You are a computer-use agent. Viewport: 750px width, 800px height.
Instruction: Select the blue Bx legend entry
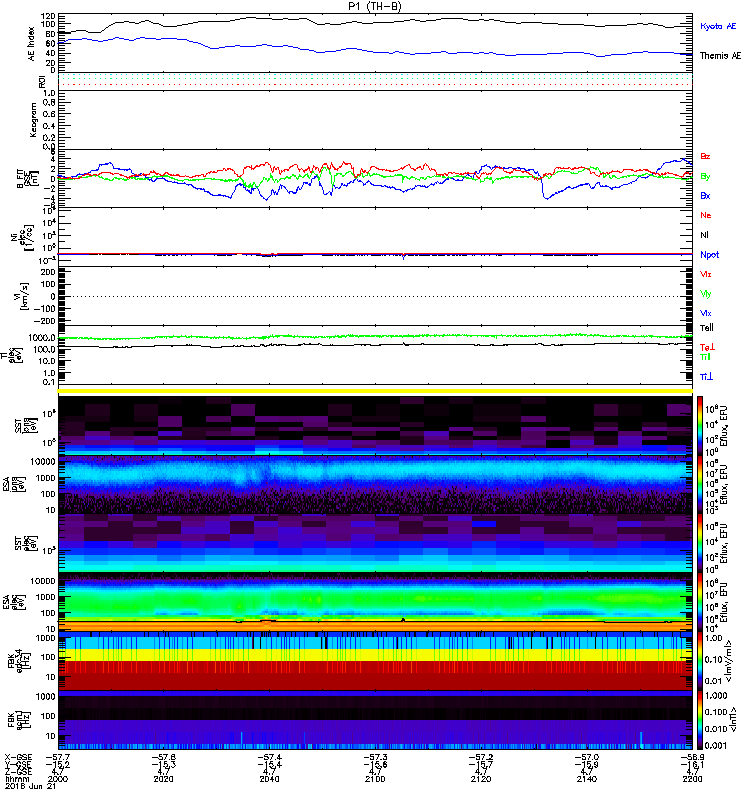pyautogui.click(x=705, y=196)
